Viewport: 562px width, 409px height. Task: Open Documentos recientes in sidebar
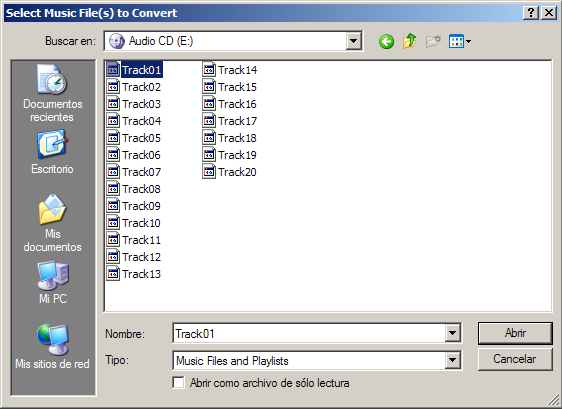pos(52,94)
